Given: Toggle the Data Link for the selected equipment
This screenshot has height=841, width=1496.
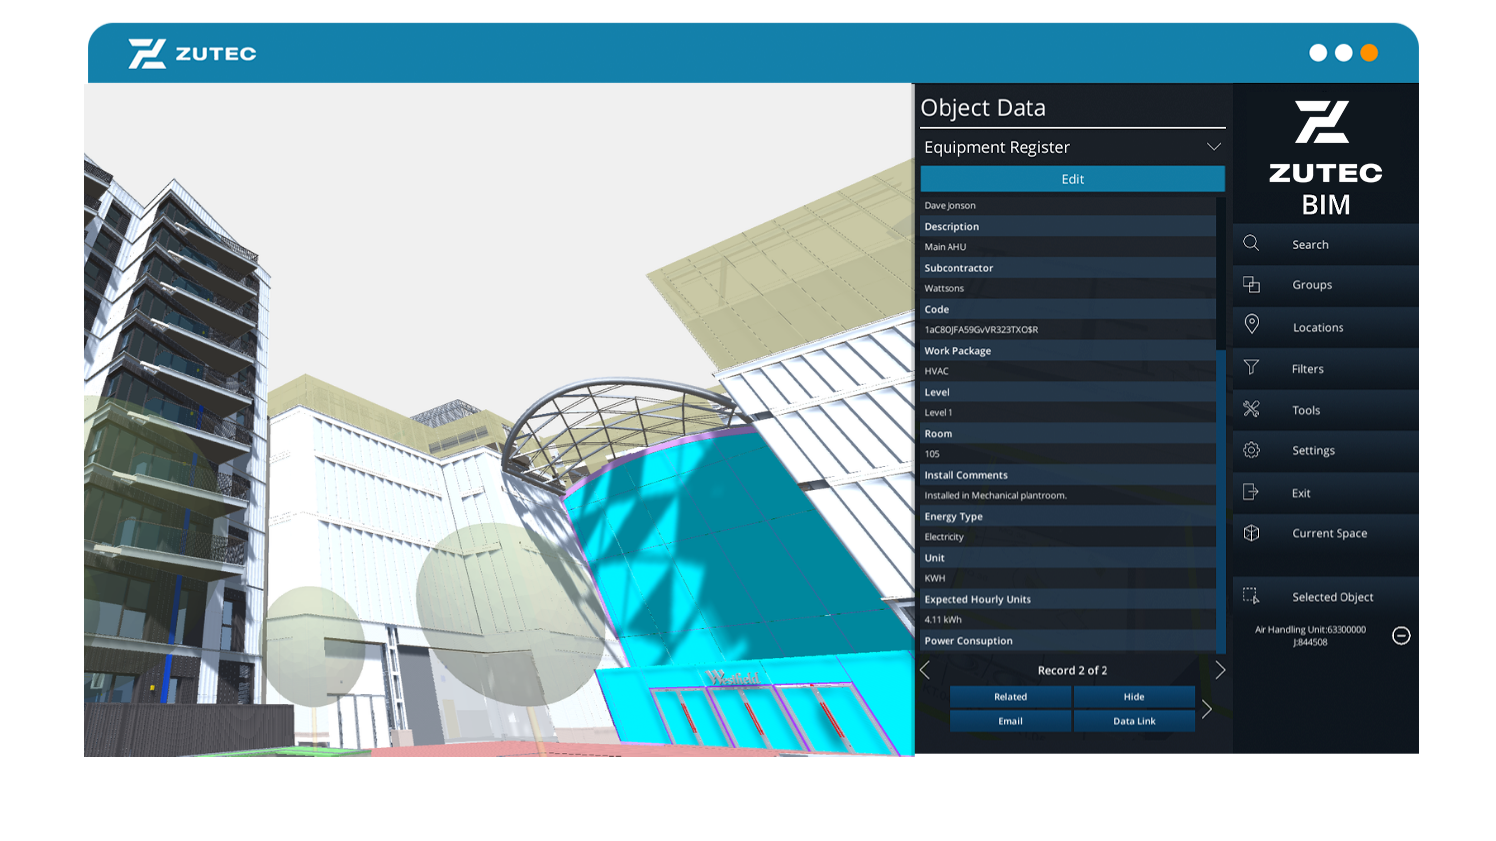Looking at the screenshot, I should pyautogui.click(x=1134, y=720).
